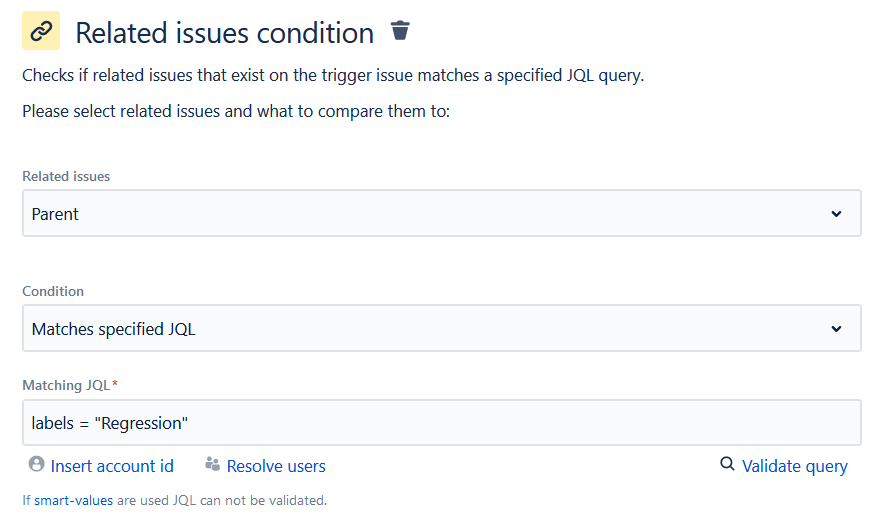Click the person icon beside Insert account id
879x523 pixels.
click(37, 464)
